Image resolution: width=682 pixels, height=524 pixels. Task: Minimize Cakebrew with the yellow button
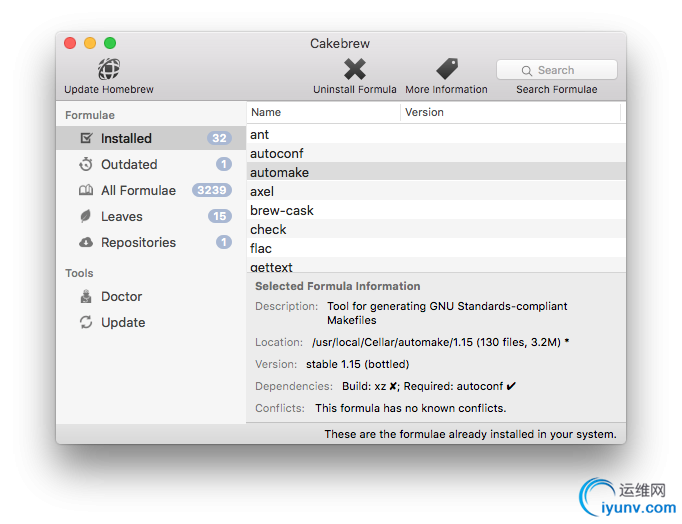click(x=90, y=43)
